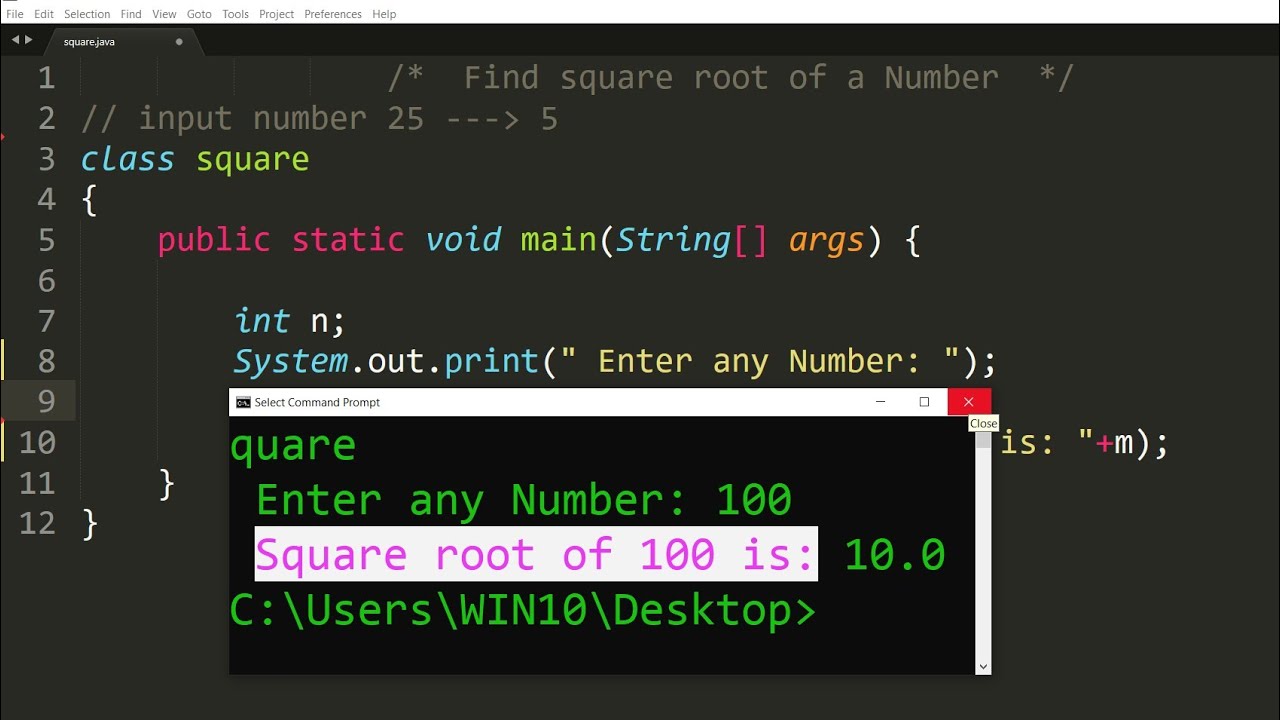Minimize the Command Prompt window

pos(880,402)
